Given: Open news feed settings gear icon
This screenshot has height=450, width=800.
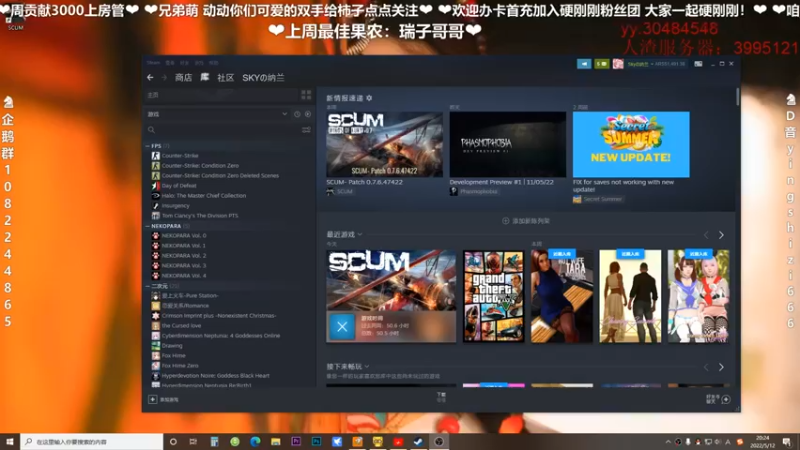Looking at the screenshot, I should pyautogui.click(x=369, y=98).
